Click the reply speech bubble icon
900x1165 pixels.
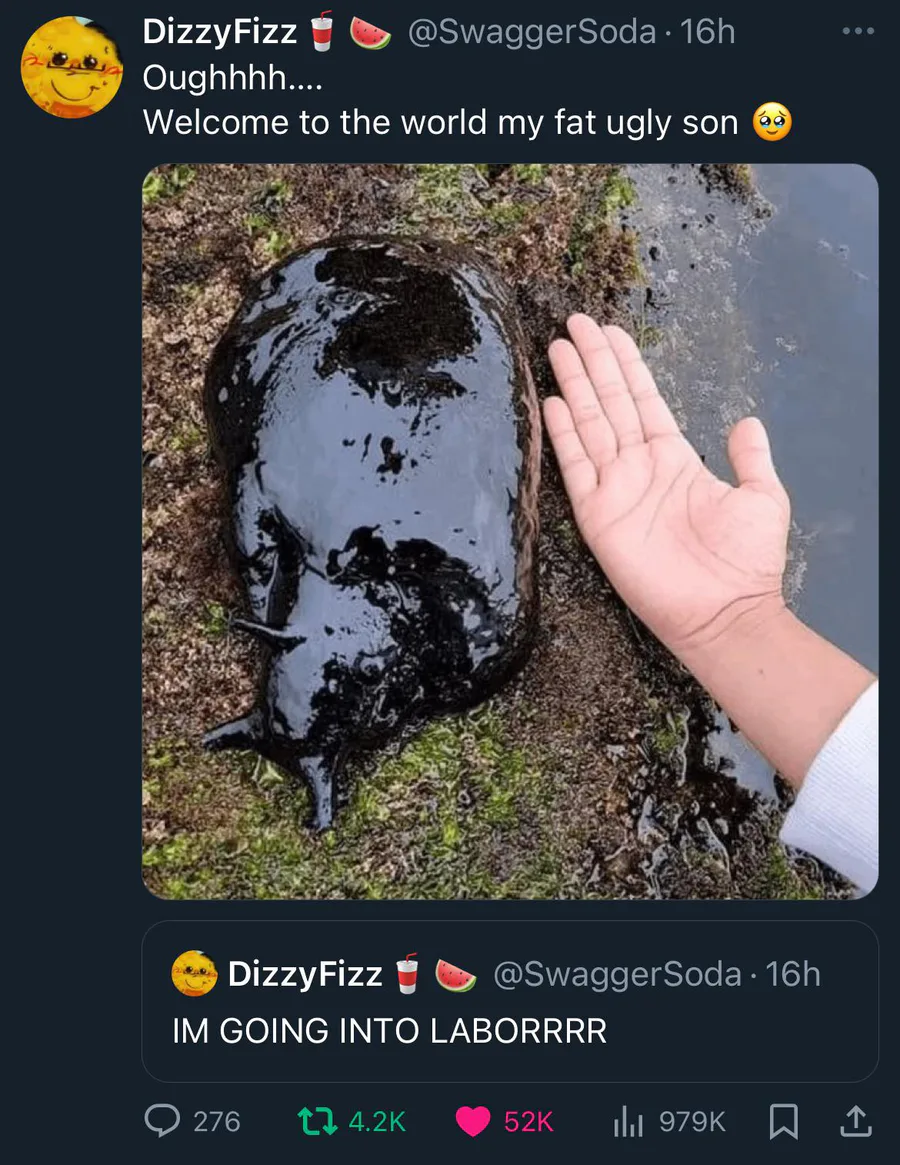point(162,1120)
